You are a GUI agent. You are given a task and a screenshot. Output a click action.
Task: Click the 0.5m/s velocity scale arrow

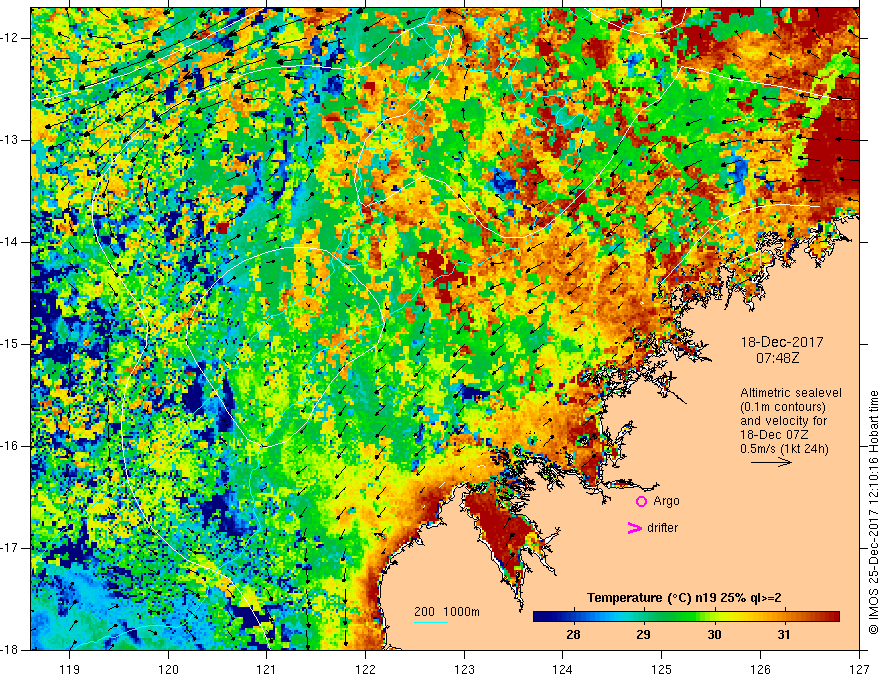point(771,462)
